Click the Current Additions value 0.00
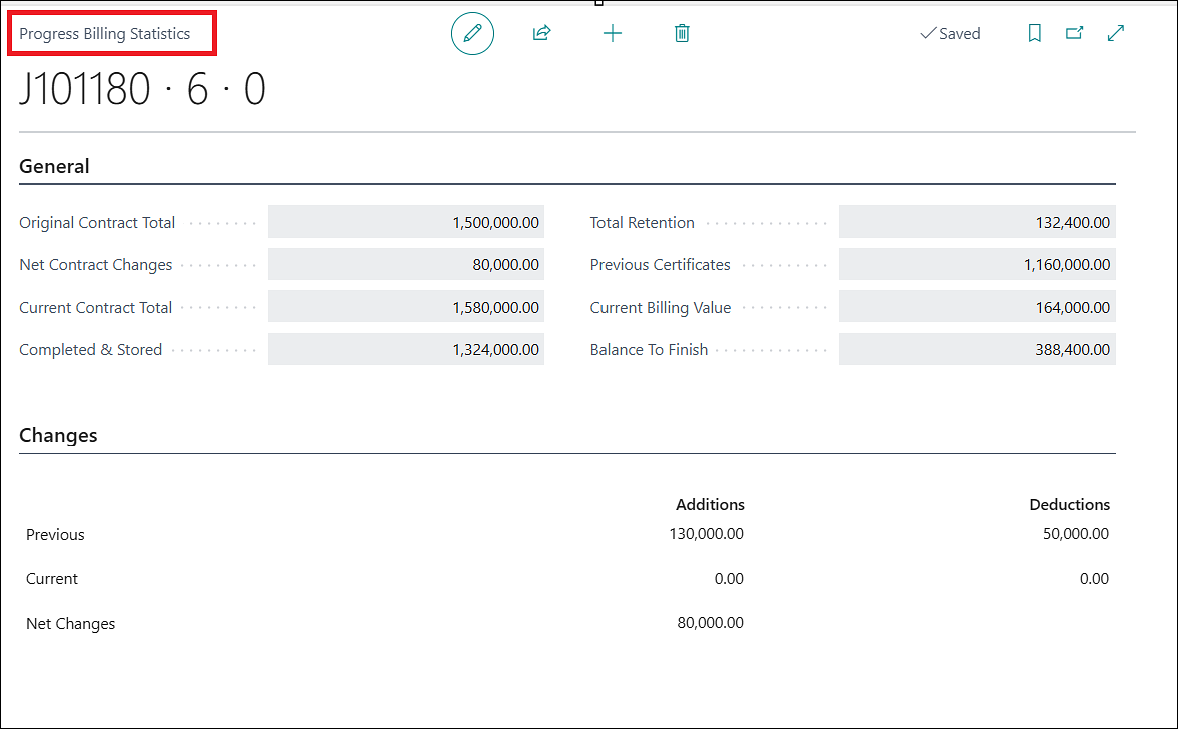The width and height of the screenshot is (1178, 729). 729,579
